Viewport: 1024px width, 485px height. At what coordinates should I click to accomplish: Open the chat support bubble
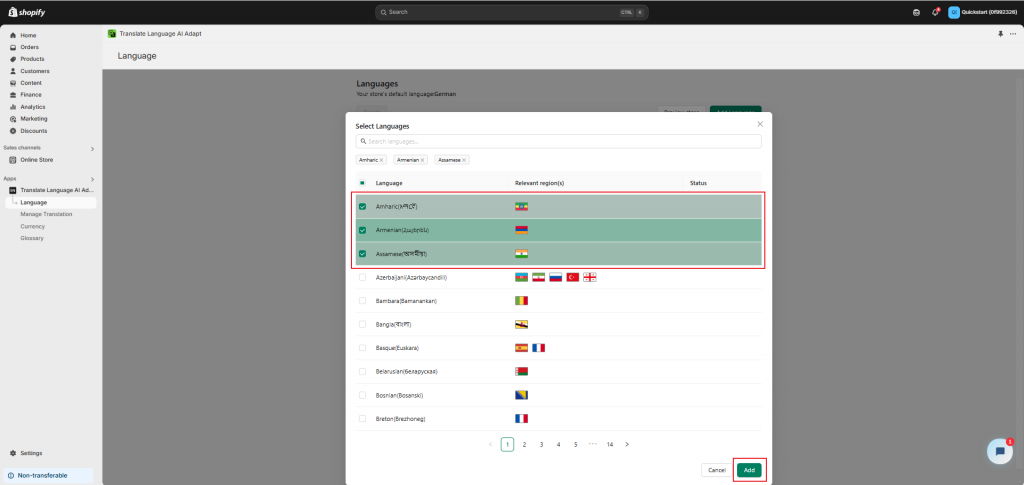(999, 451)
